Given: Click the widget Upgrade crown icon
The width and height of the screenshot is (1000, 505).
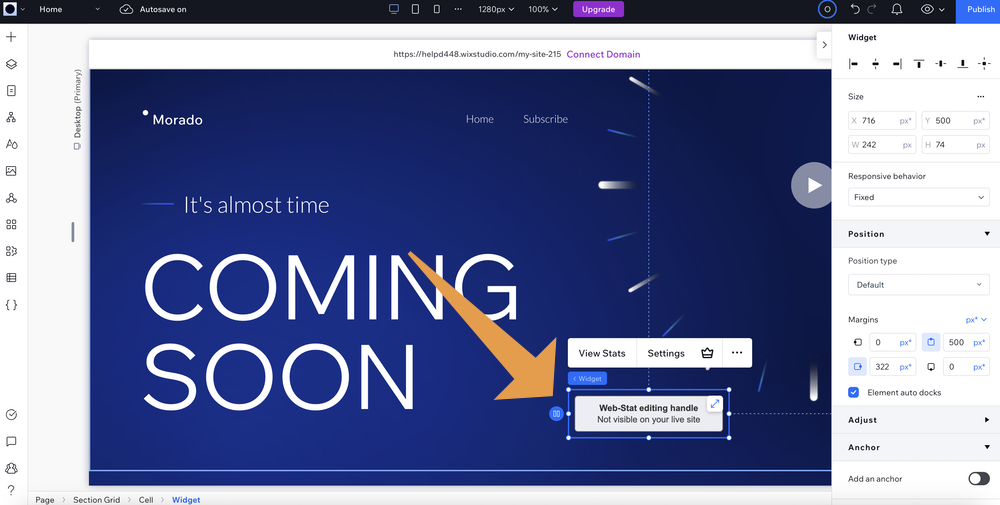Looking at the screenshot, I should 707,353.
